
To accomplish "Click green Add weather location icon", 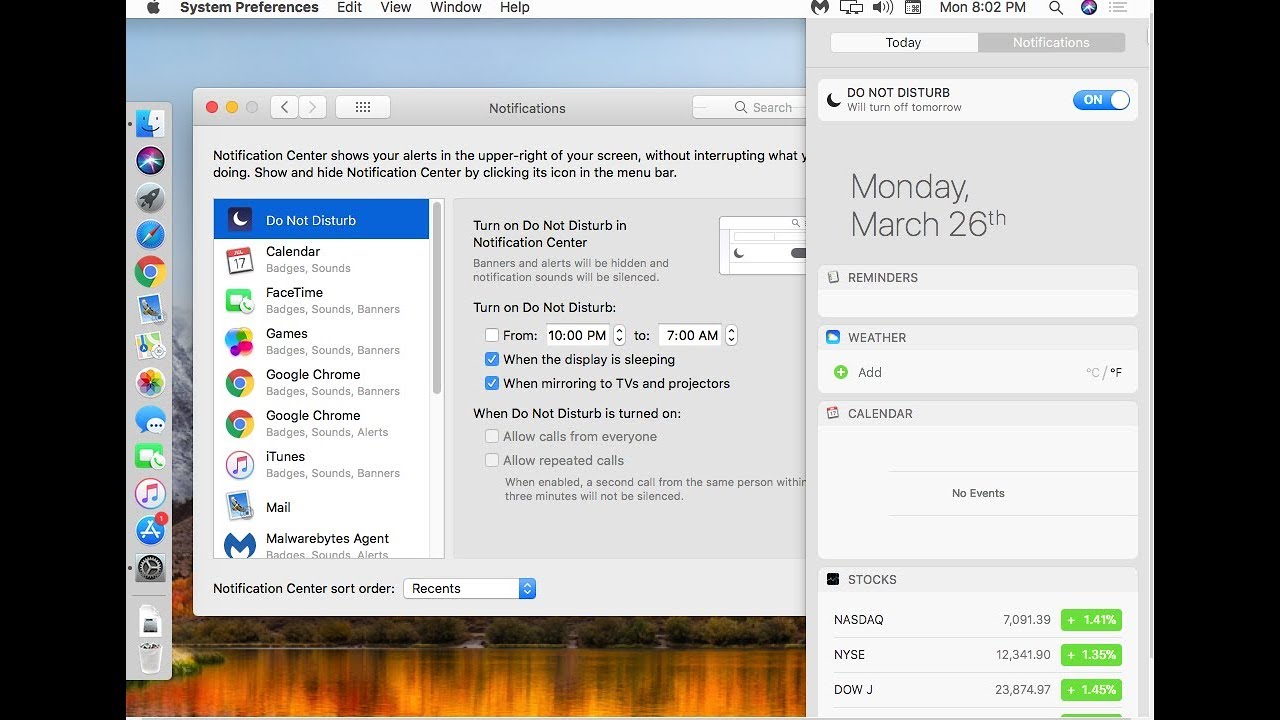I will tap(841, 372).
